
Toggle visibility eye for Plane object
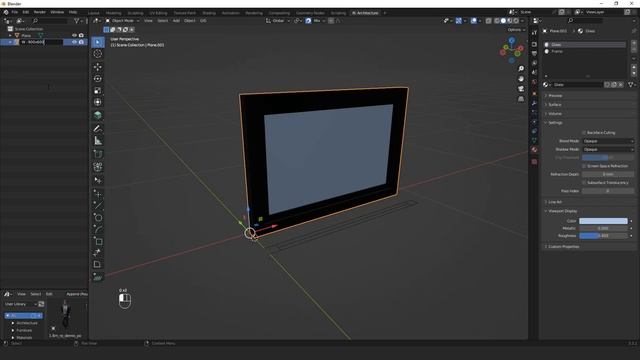pyautogui.click(x=74, y=36)
